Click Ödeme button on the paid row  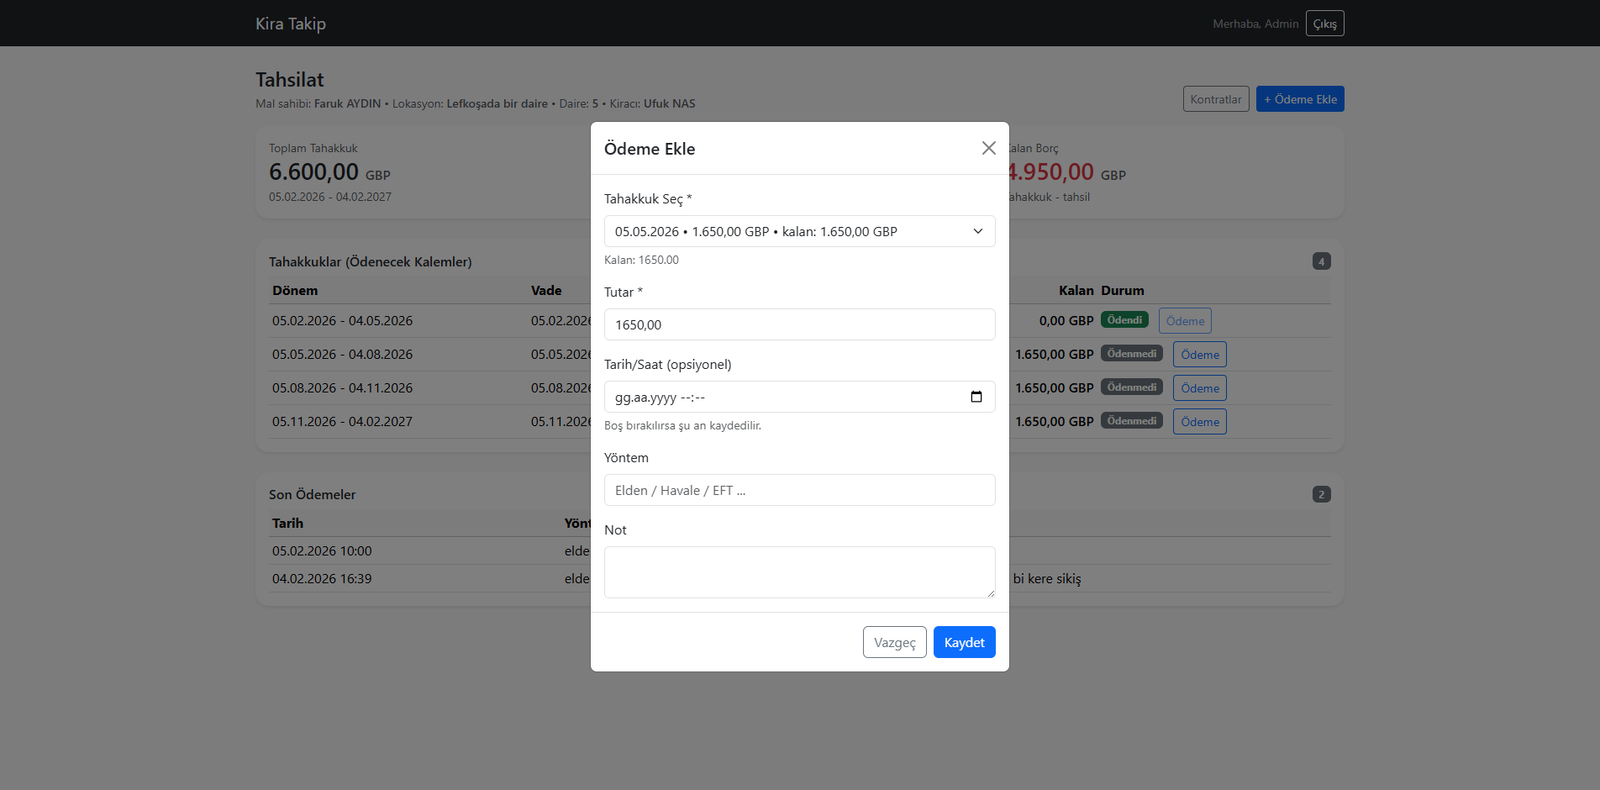coord(1184,321)
